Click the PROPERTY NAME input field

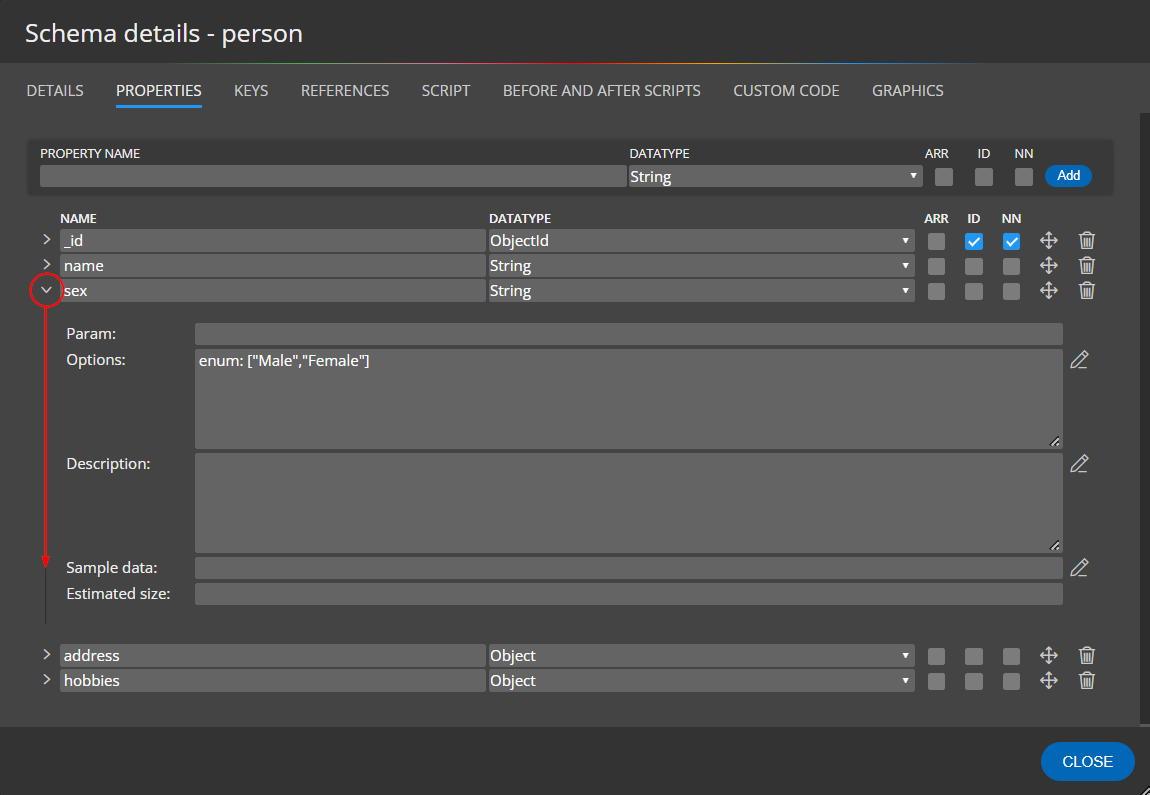point(333,177)
